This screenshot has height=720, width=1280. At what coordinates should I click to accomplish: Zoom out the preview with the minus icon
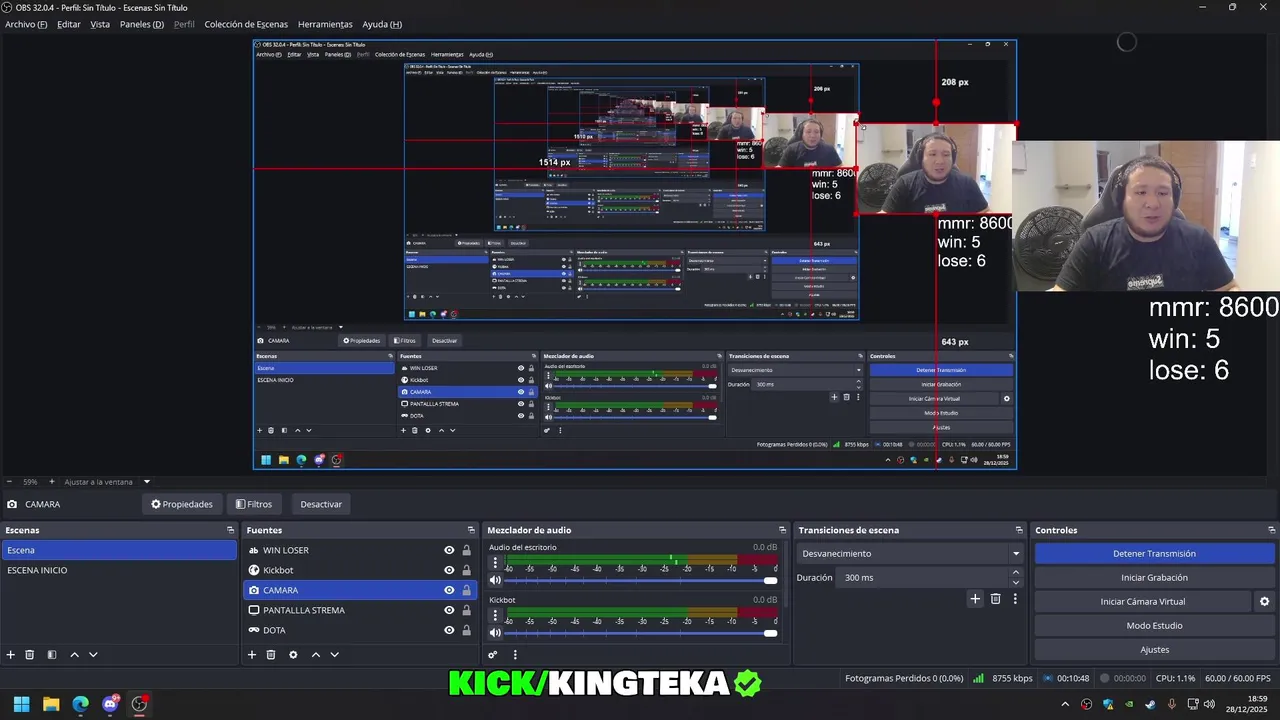click(9, 482)
